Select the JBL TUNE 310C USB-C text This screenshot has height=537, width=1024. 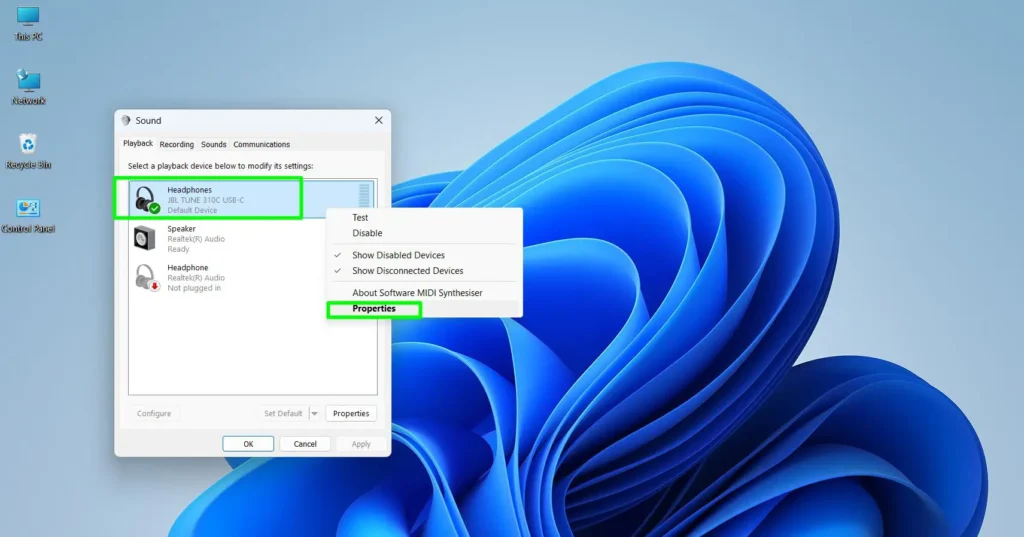[206, 200]
